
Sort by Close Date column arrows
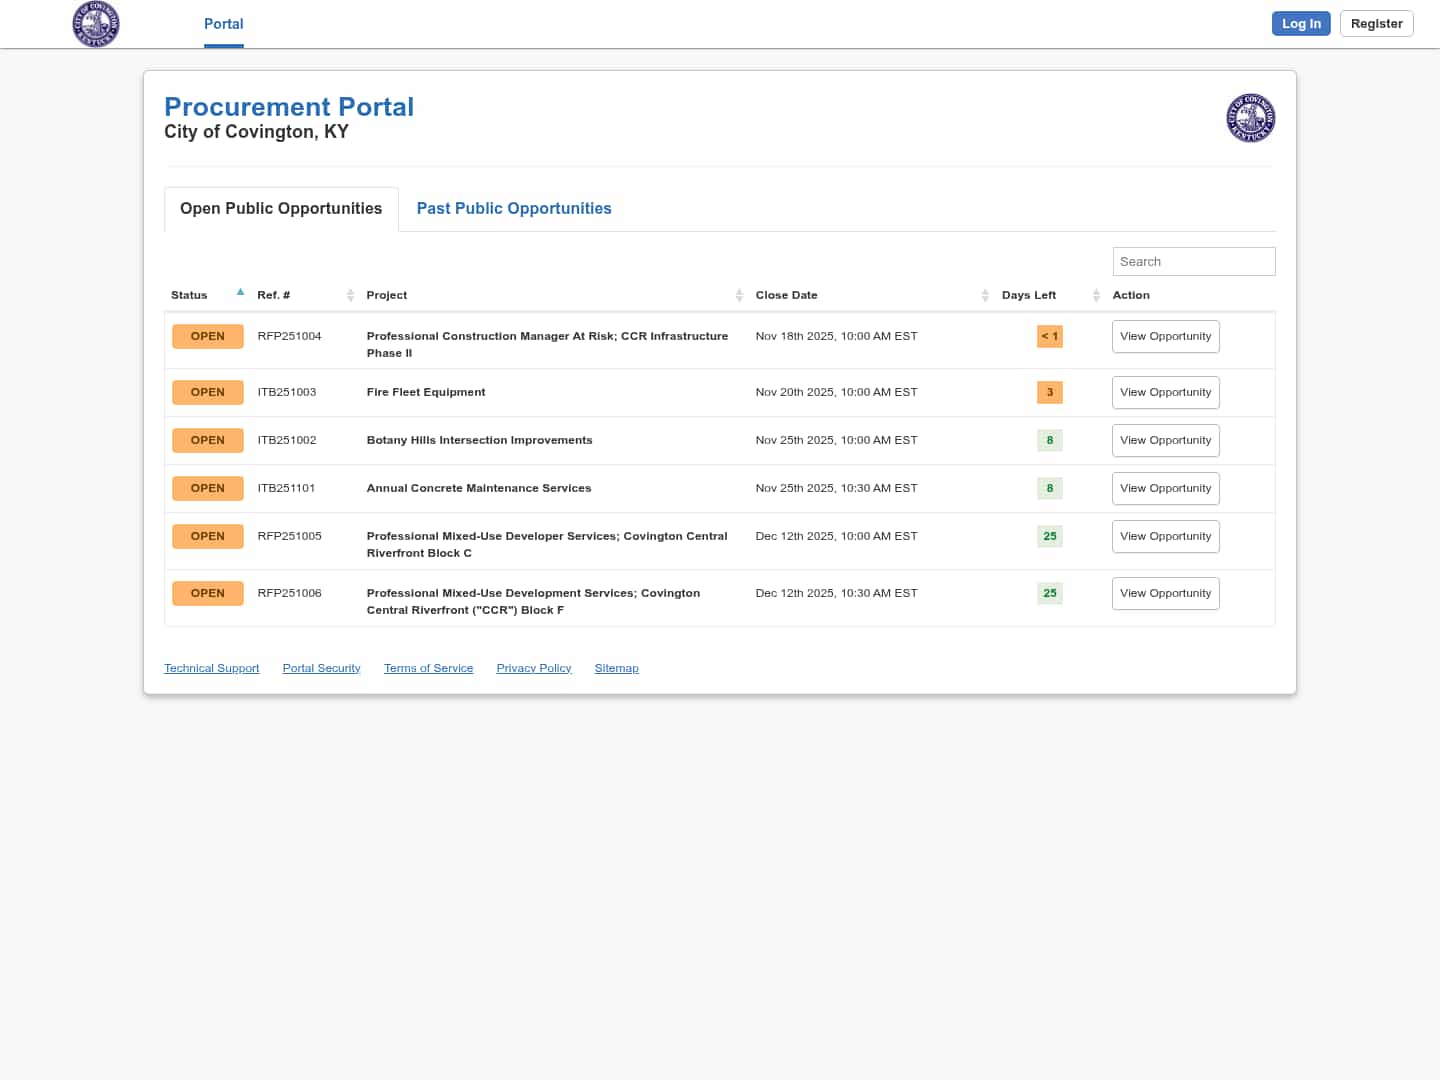click(x=985, y=295)
